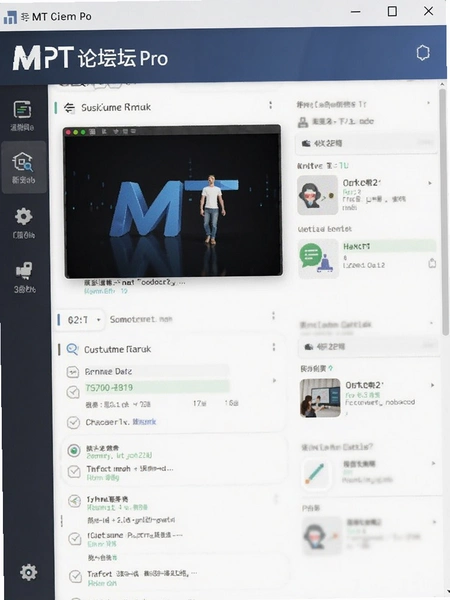Expand arrow right of TS700-7819 row
The width and height of the screenshot is (450, 600).
click(274, 380)
